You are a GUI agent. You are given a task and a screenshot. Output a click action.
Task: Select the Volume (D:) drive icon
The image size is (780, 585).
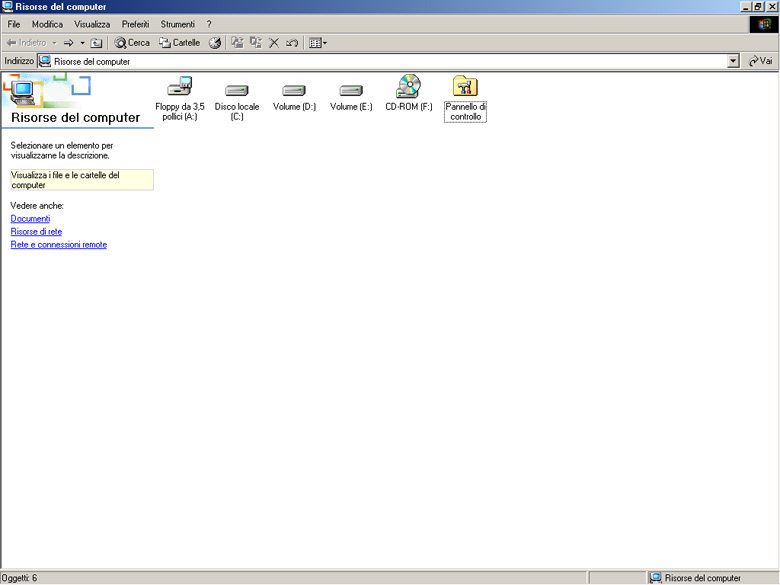[294, 90]
